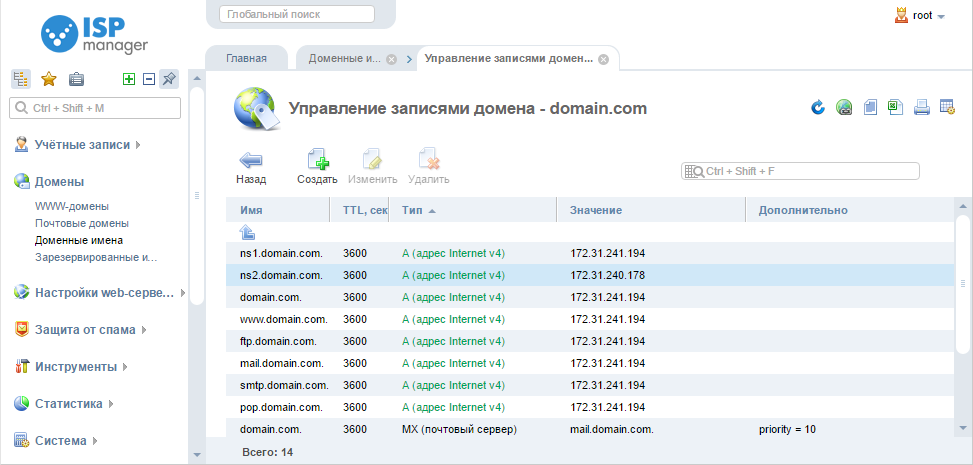Export the table to Excel
This screenshot has height=465, width=973.
(896, 108)
